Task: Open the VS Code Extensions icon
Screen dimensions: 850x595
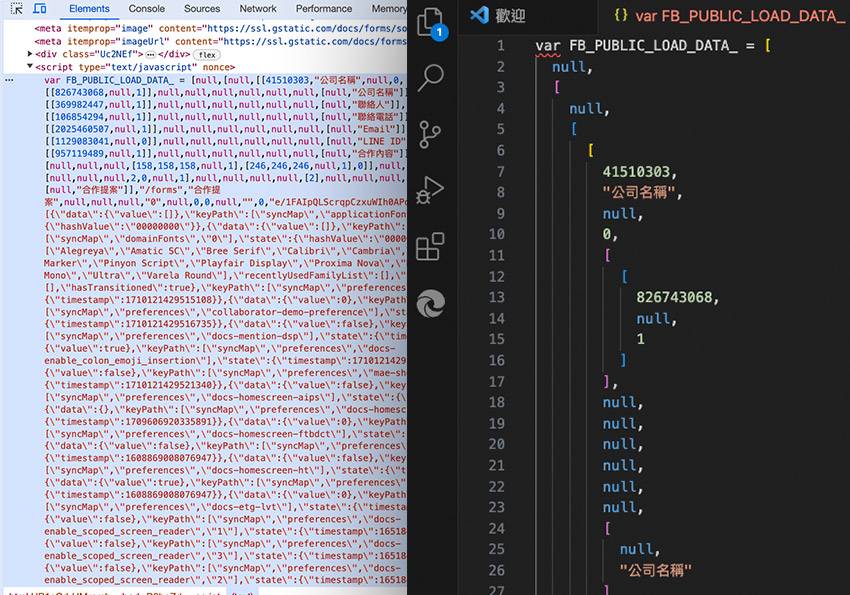Action: tap(430, 247)
